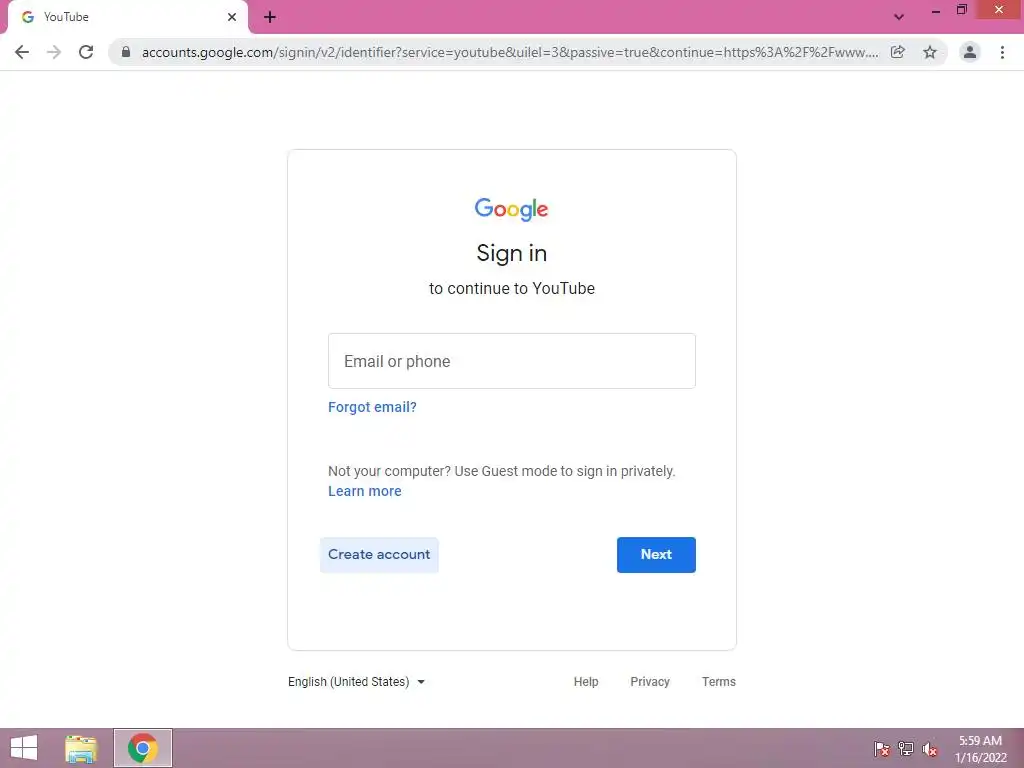Click the lock site info icon

tap(126, 52)
